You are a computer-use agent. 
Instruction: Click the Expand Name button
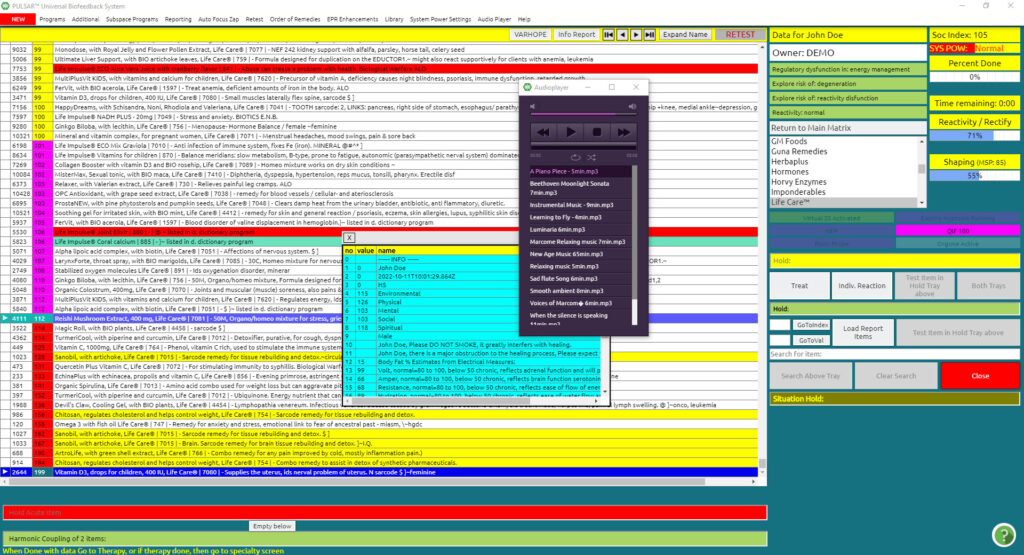(x=685, y=34)
